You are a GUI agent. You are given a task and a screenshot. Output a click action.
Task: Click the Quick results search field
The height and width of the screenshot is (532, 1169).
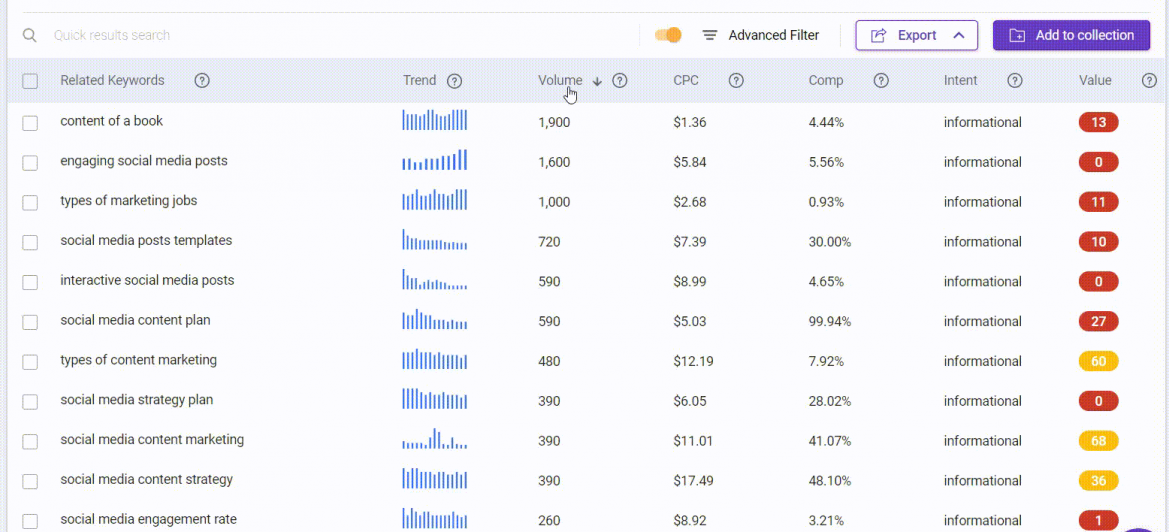pos(335,35)
